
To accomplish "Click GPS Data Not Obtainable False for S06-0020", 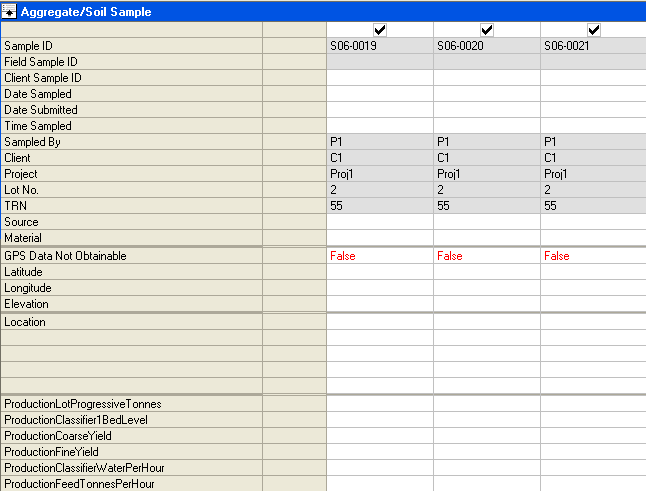I will 486,256.
